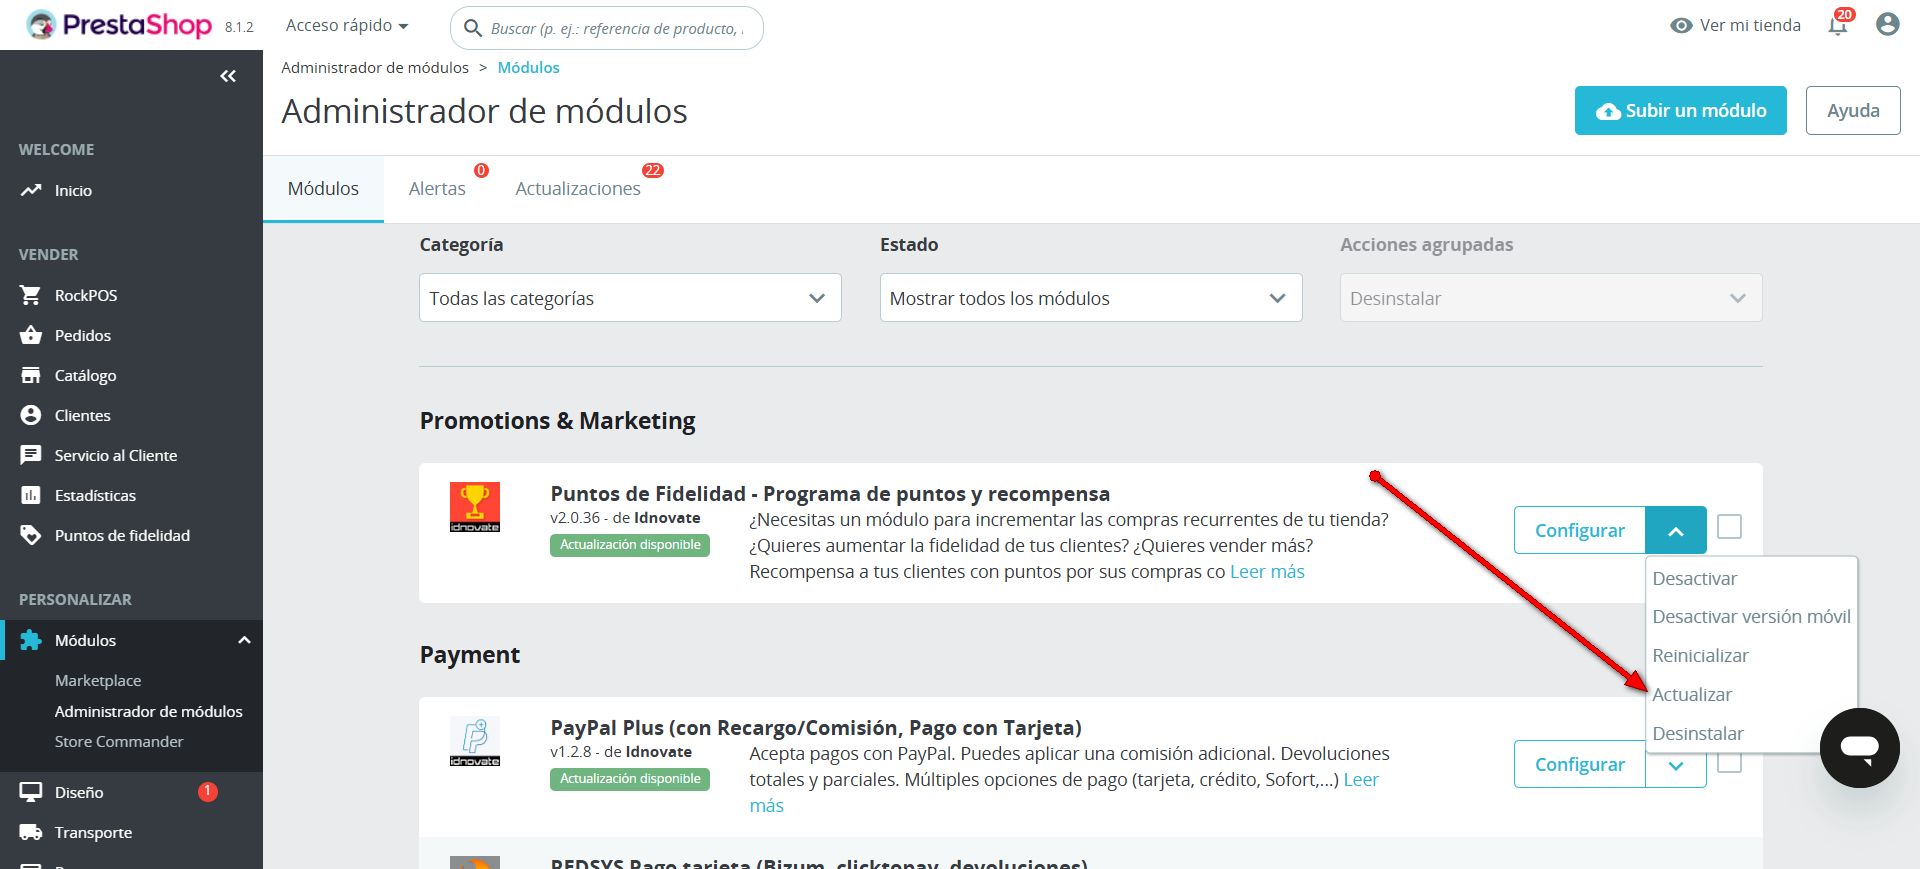Choose Actualizar from the module menu
The width and height of the screenshot is (1920, 869).
click(1692, 695)
